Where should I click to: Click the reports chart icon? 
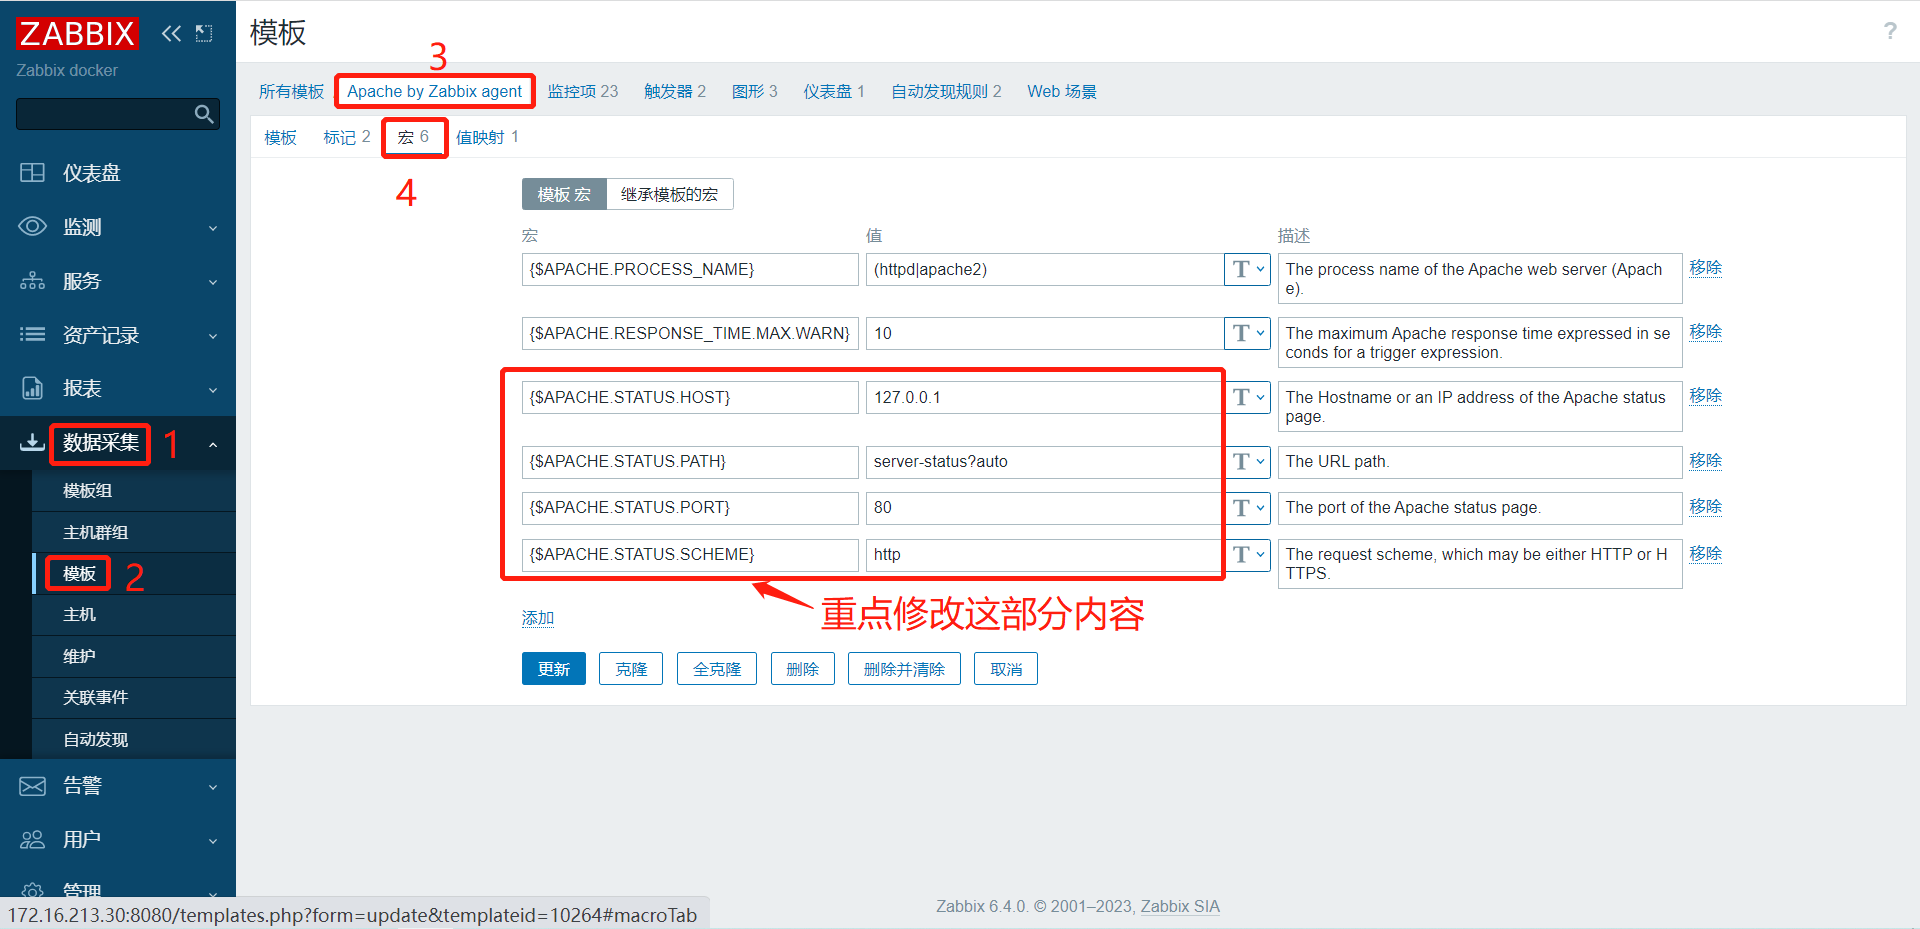point(32,388)
